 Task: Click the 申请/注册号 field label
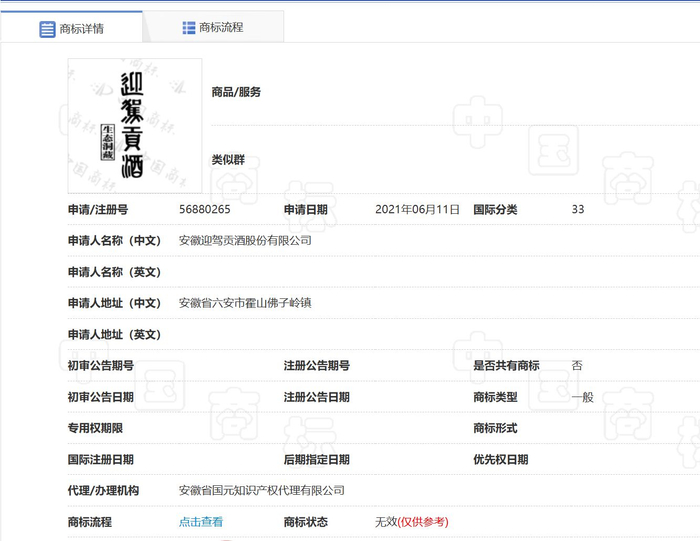98,210
